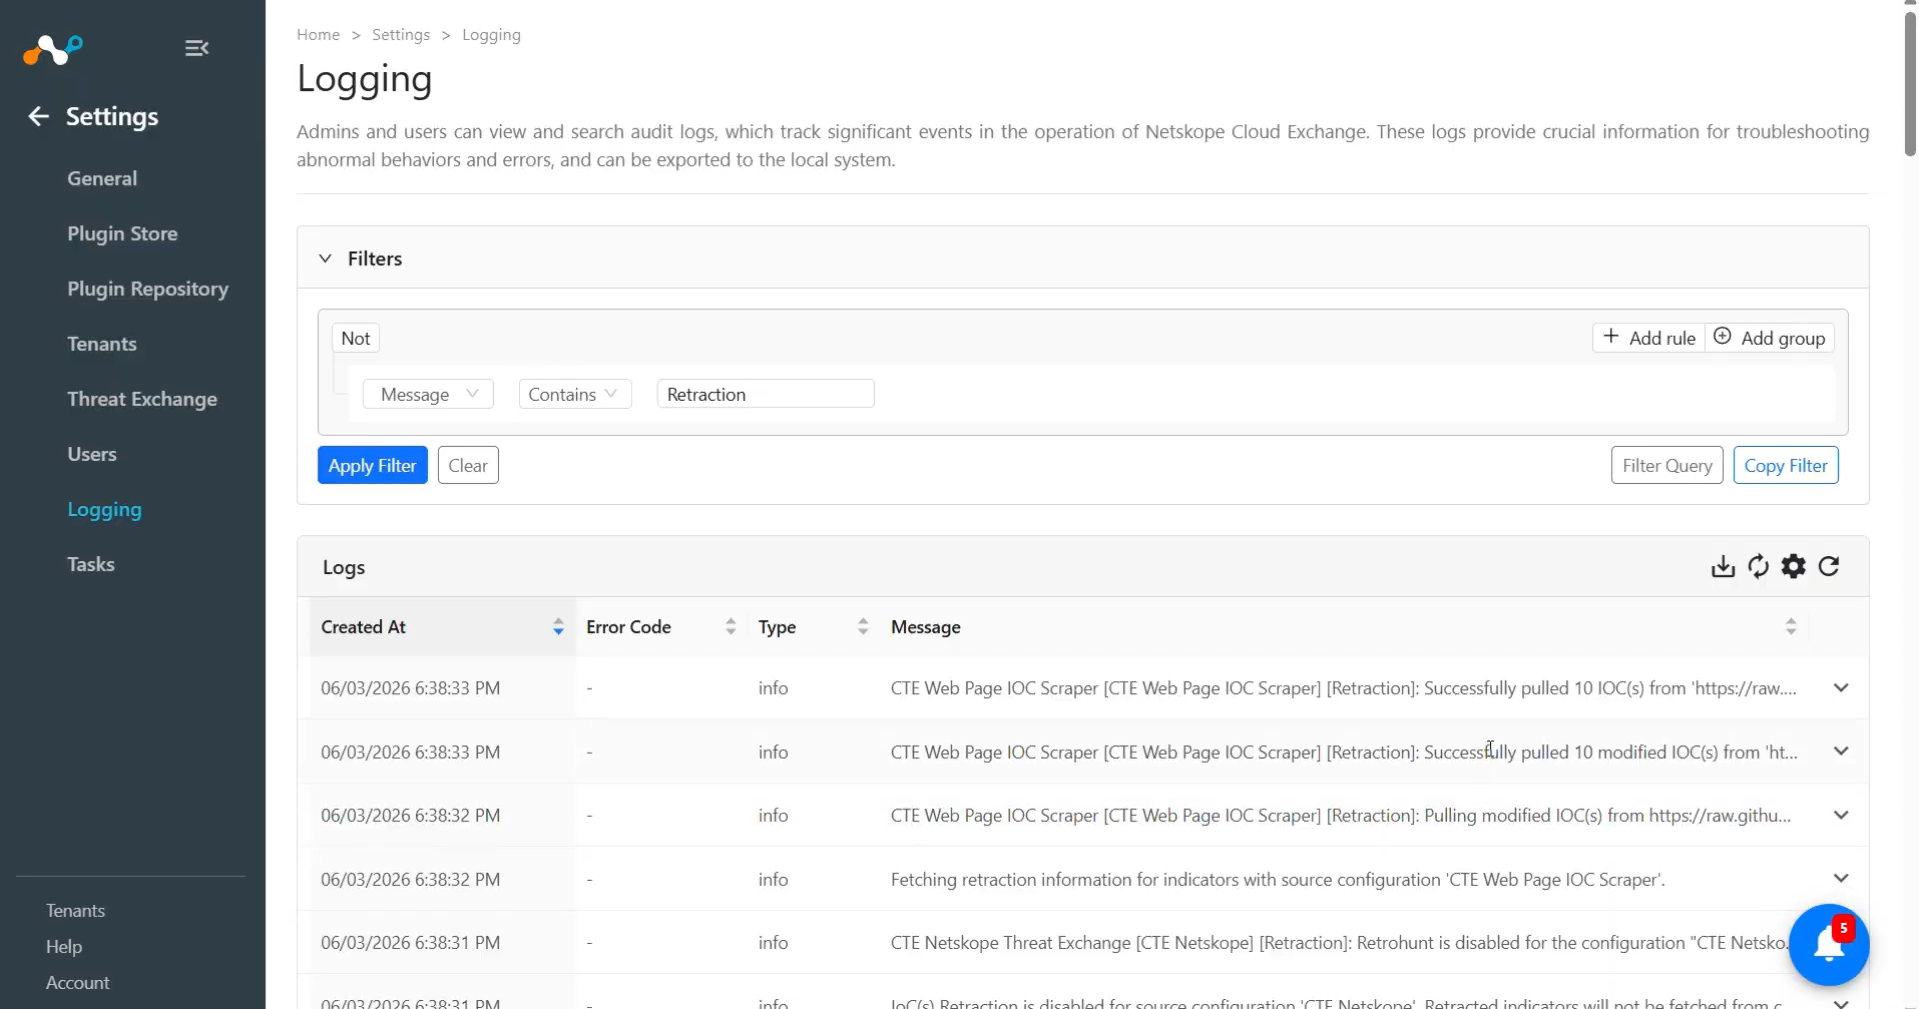Open the Contains operator dropdown
The height and width of the screenshot is (1009, 1919).
(x=575, y=394)
